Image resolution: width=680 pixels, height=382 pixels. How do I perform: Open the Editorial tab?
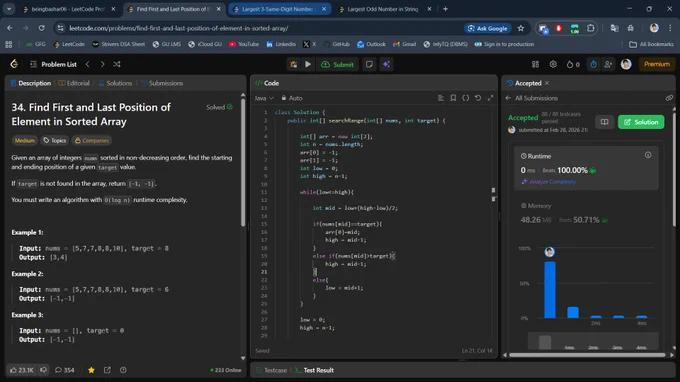click(74, 83)
